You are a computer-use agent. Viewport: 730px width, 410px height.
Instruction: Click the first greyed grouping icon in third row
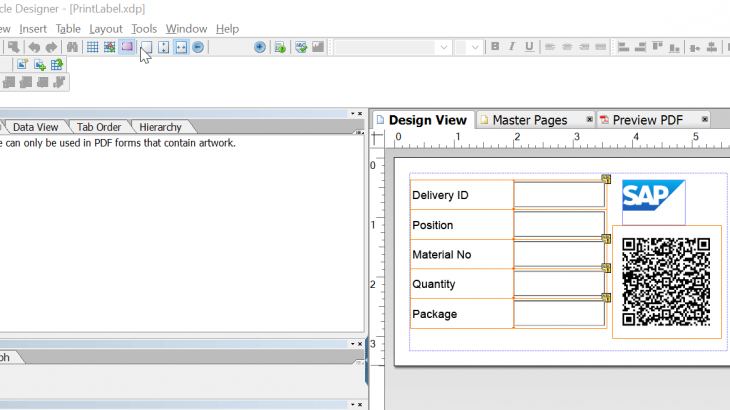pos(9,82)
